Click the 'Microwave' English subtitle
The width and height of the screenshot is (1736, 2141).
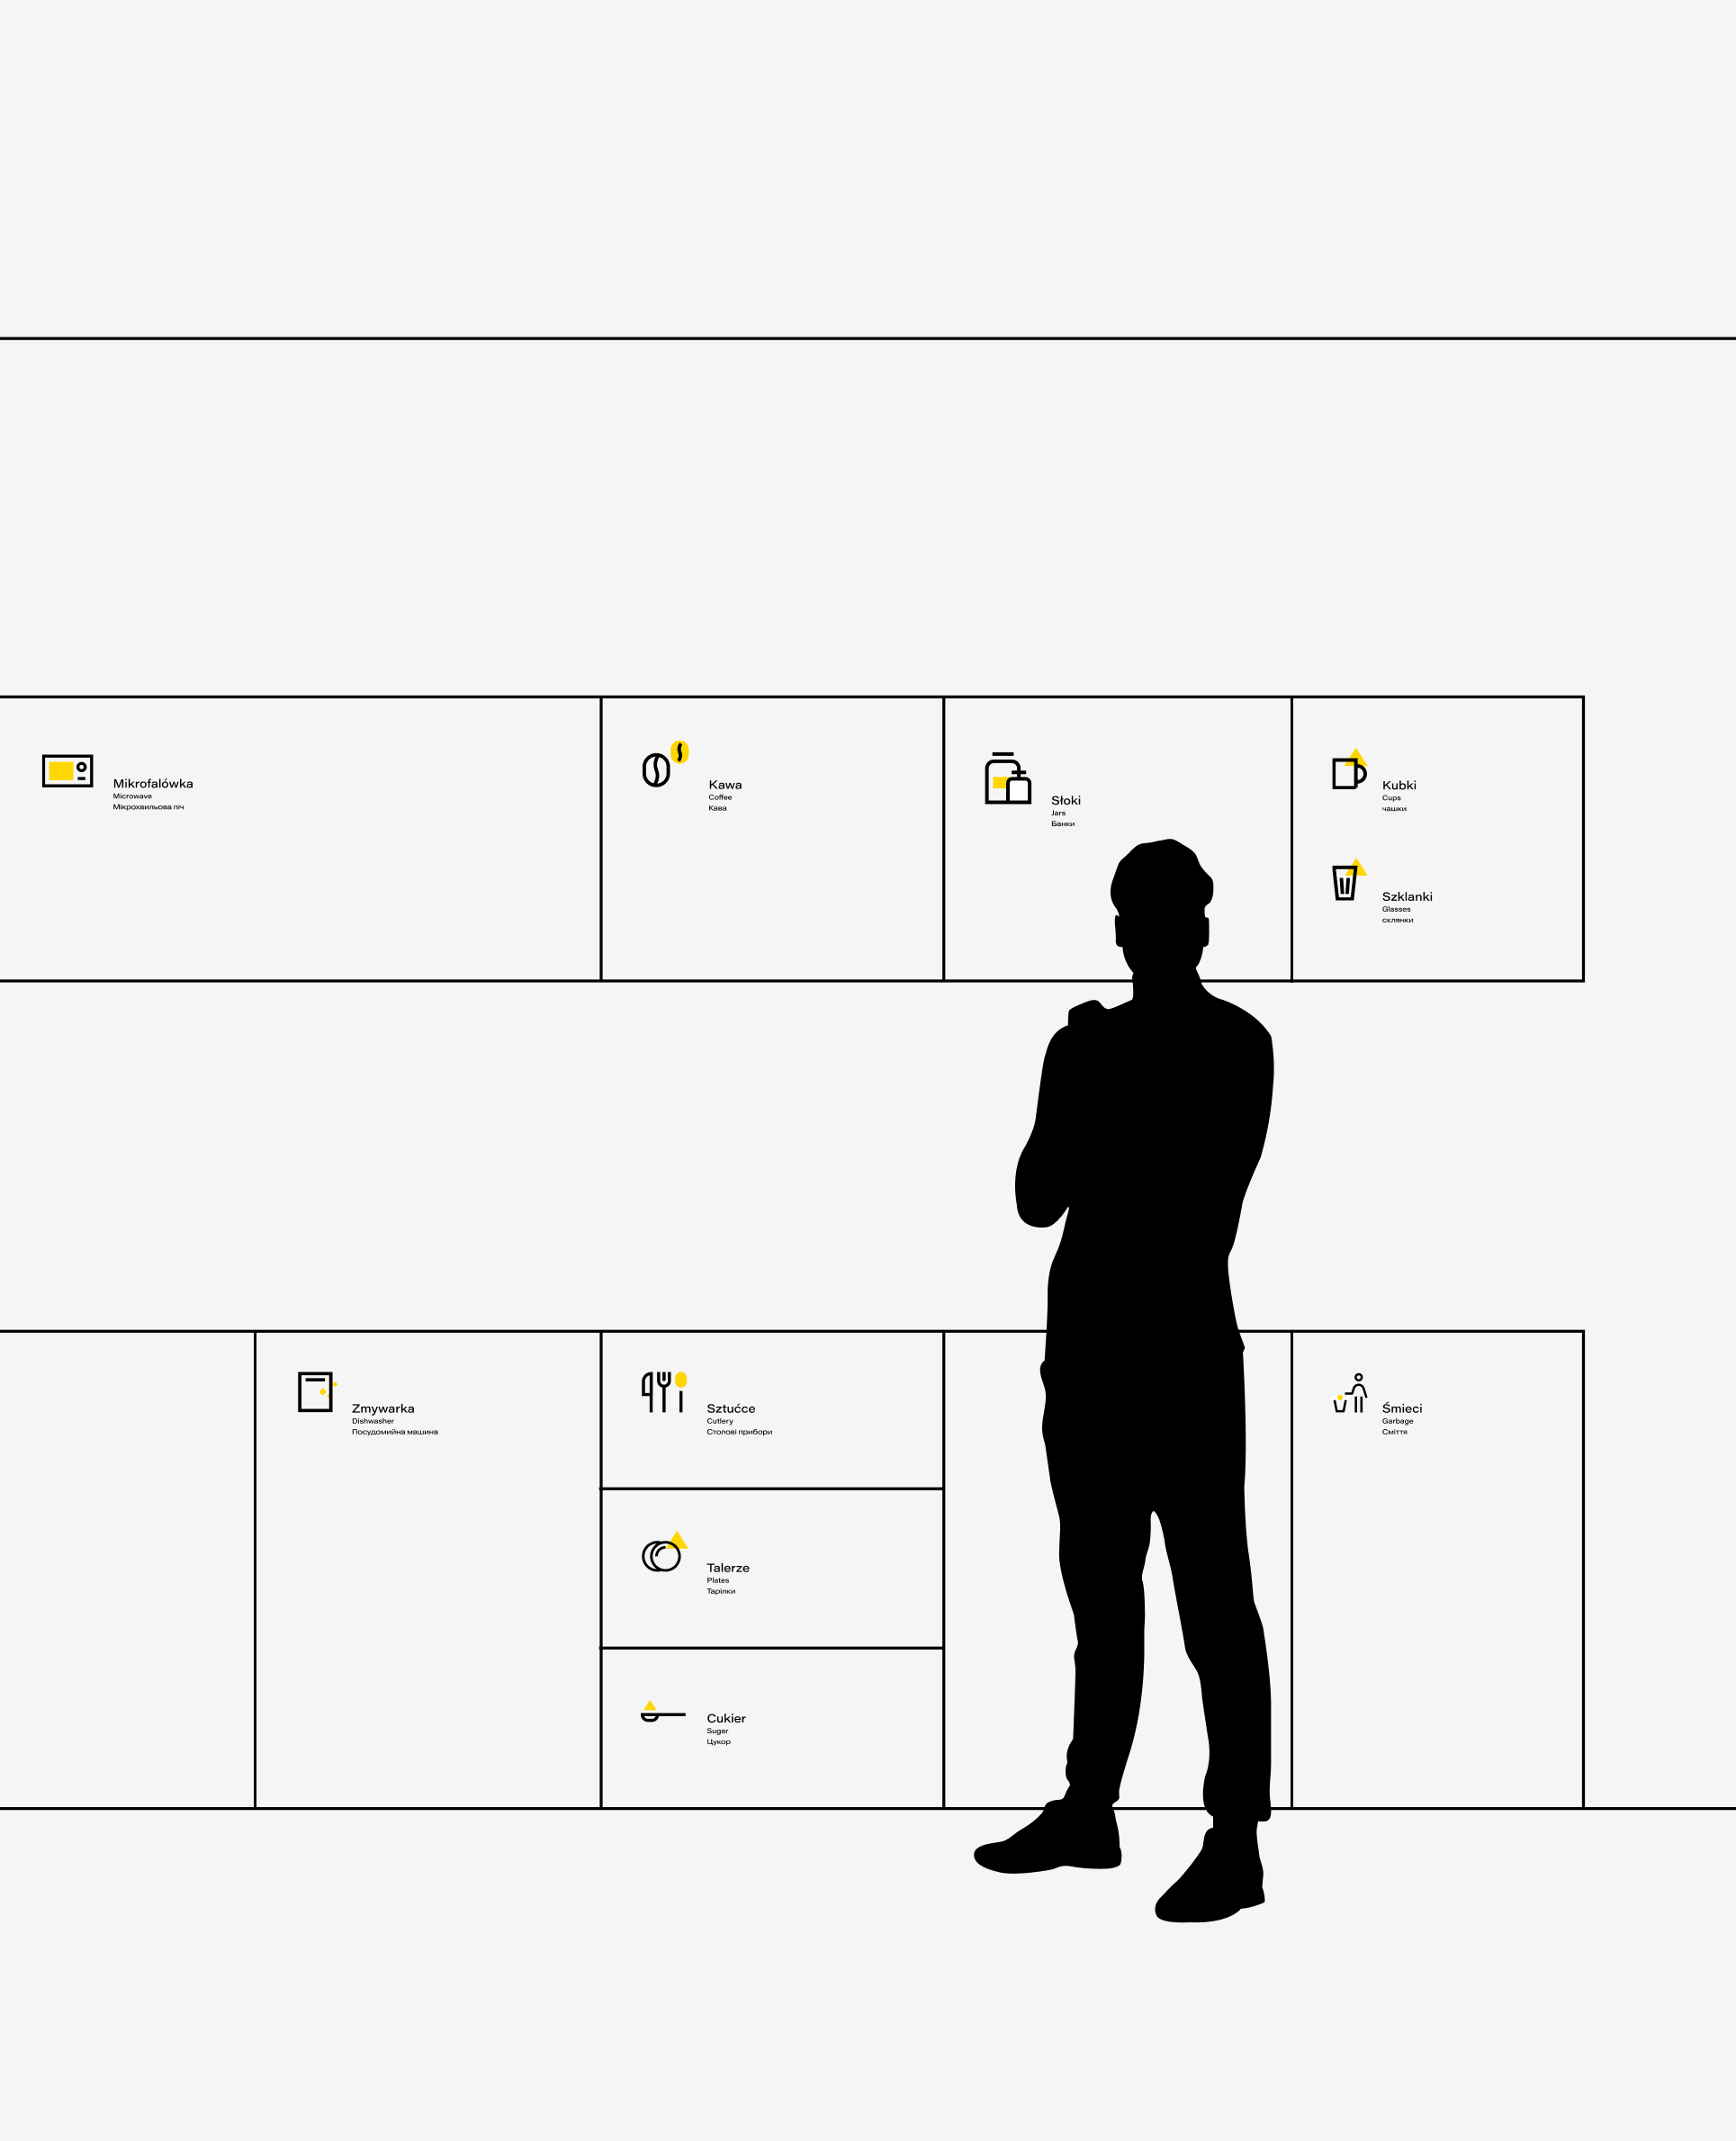tap(132, 796)
